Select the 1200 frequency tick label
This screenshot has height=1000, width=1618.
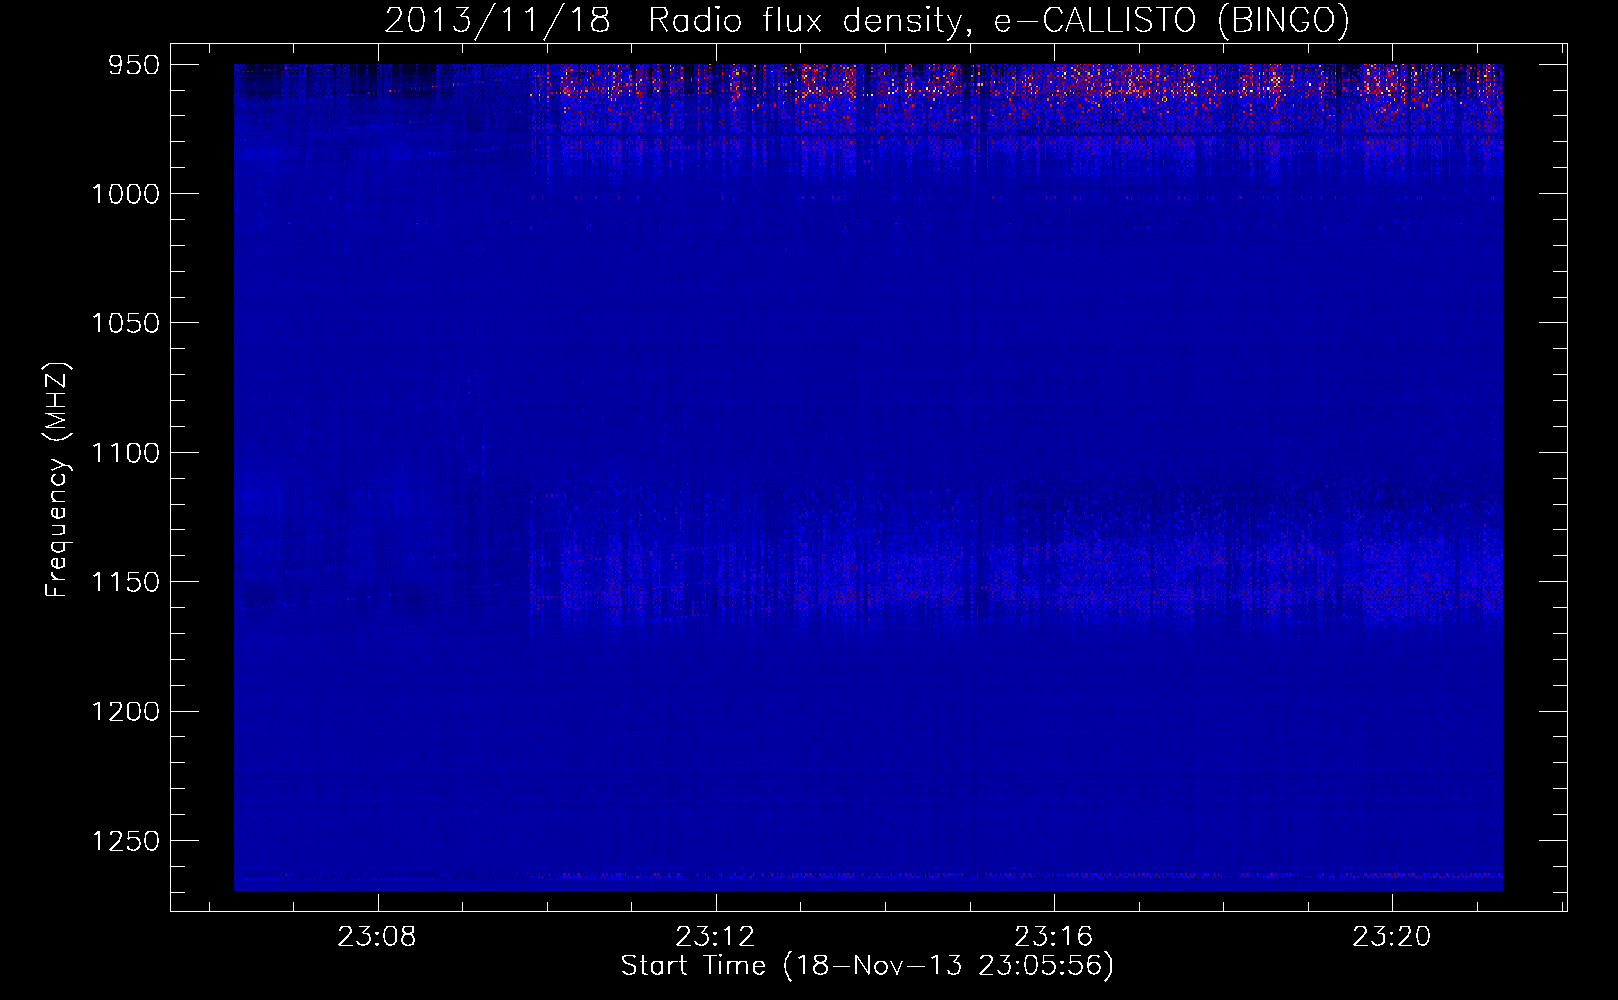(x=125, y=711)
